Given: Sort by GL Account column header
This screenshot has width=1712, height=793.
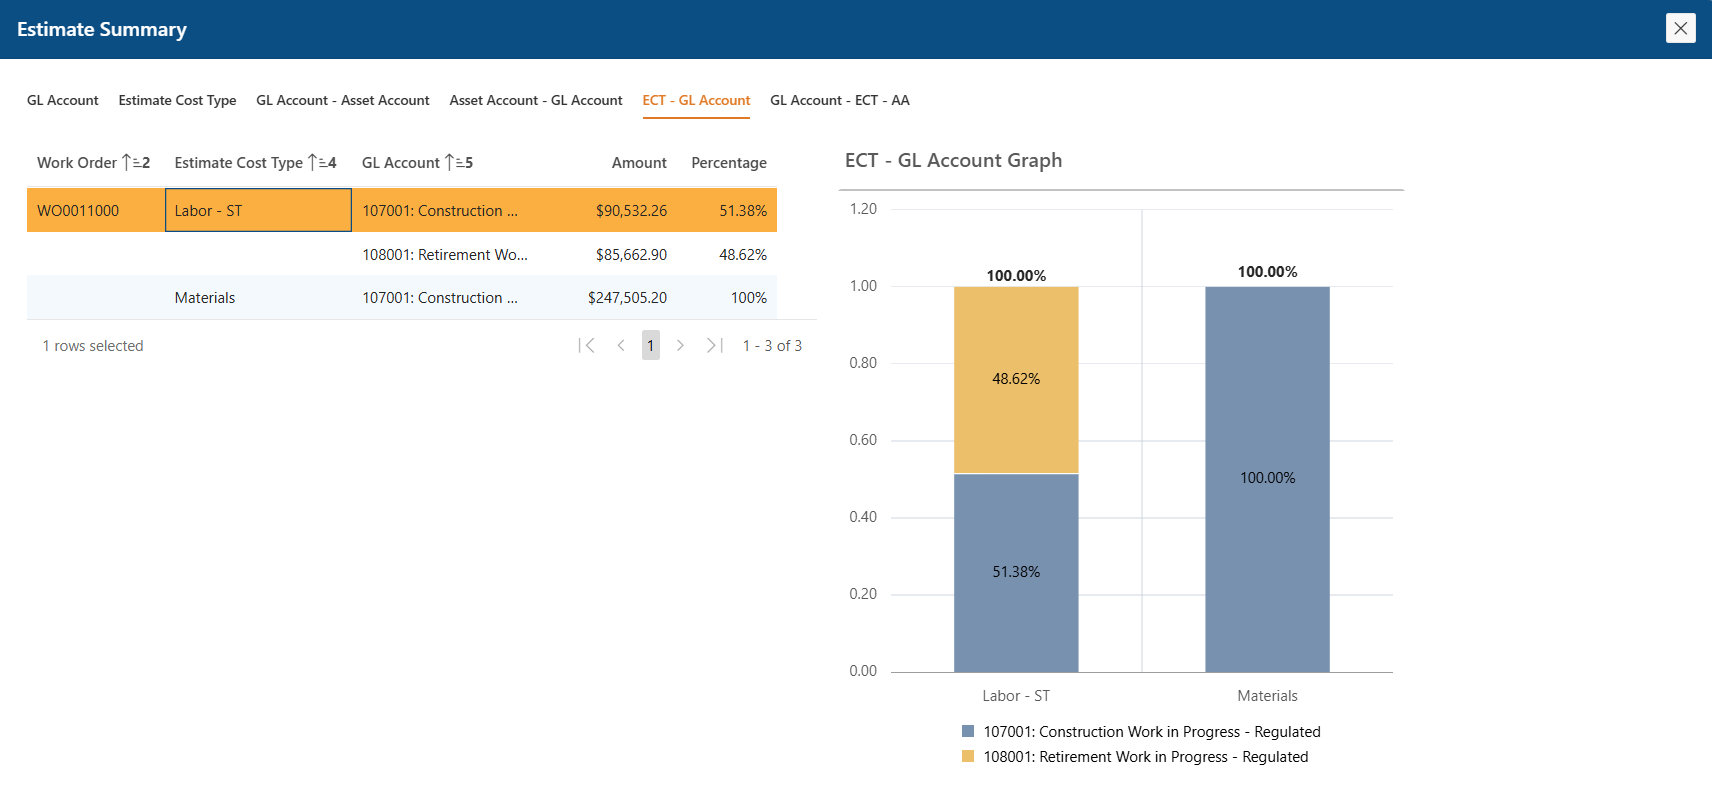Looking at the screenshot, I should pyautogui.click(x=400, y=162).
